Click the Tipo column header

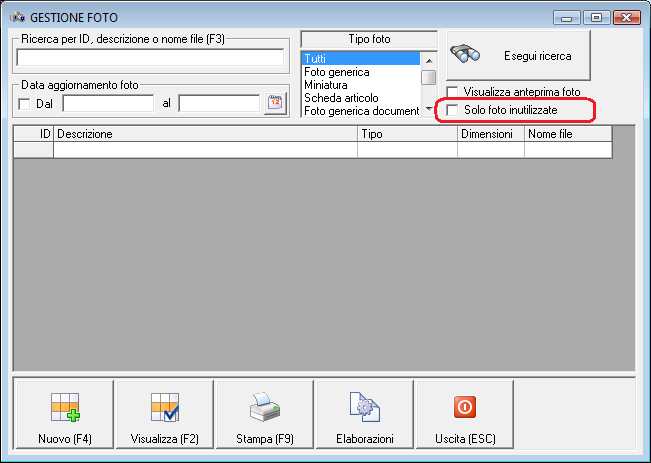407,134
